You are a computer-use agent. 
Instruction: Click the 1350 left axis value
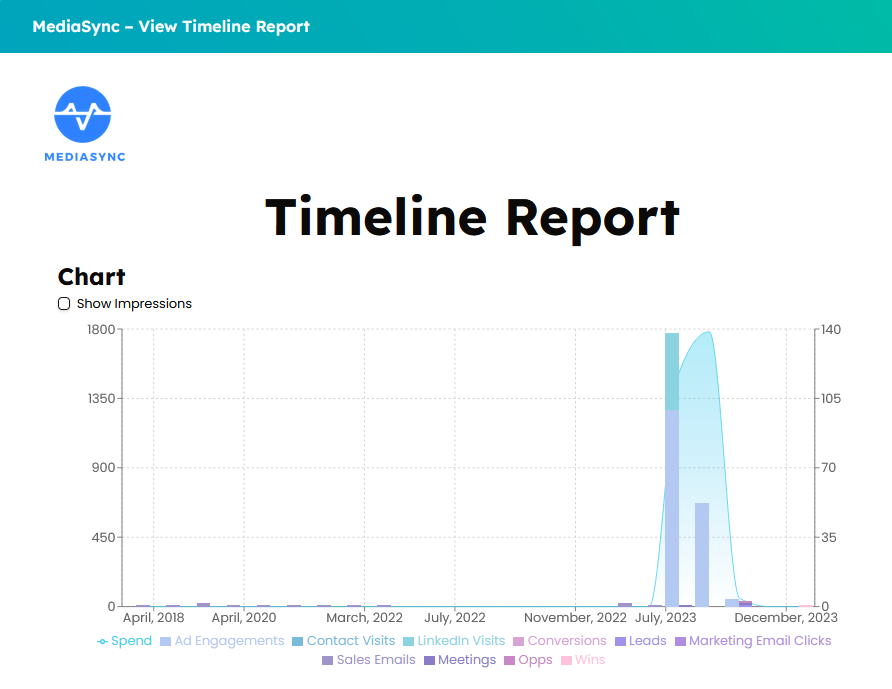pyautogui.click(x=101, y=398)
